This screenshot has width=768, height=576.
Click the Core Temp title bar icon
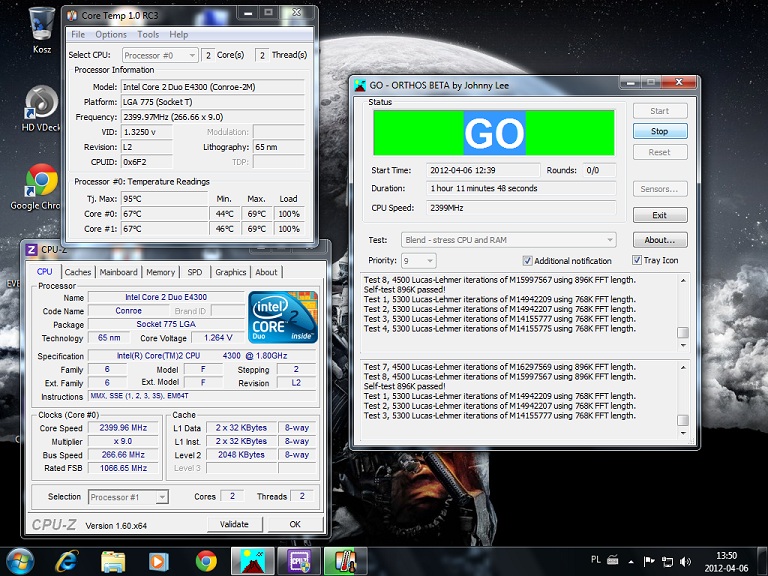coord(72,15)
